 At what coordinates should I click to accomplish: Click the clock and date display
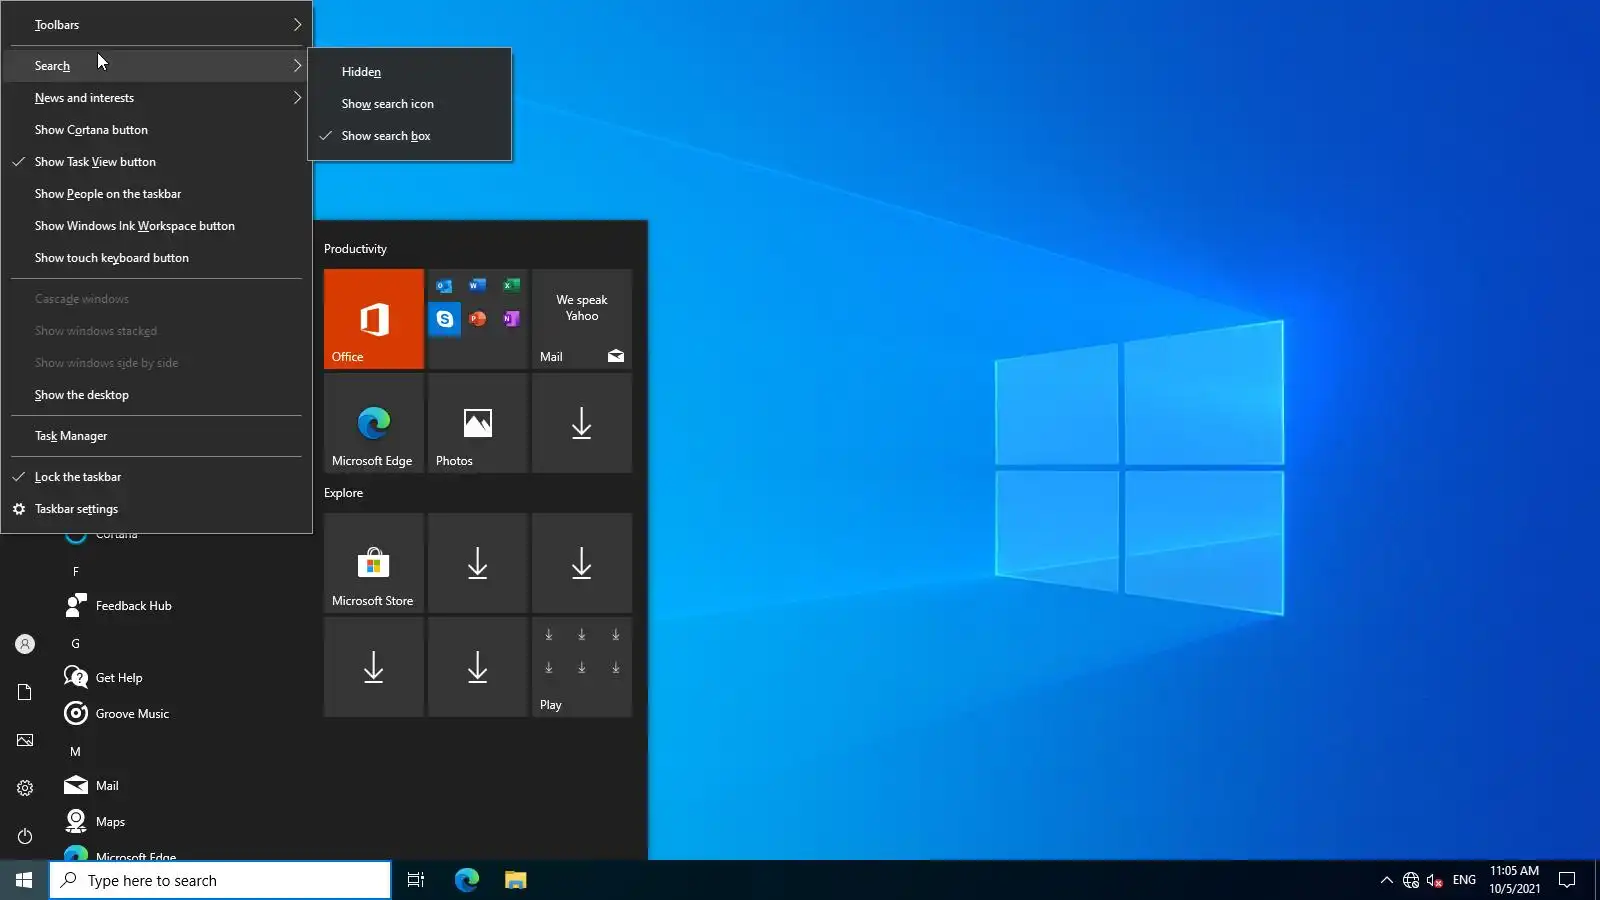coord(1514,880)
